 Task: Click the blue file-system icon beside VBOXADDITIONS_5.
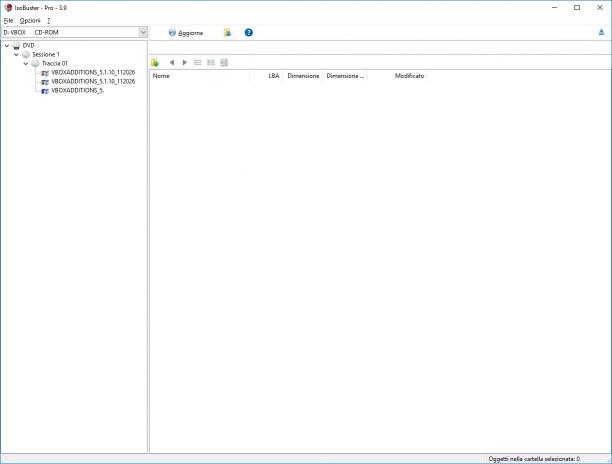click(45, 91)
